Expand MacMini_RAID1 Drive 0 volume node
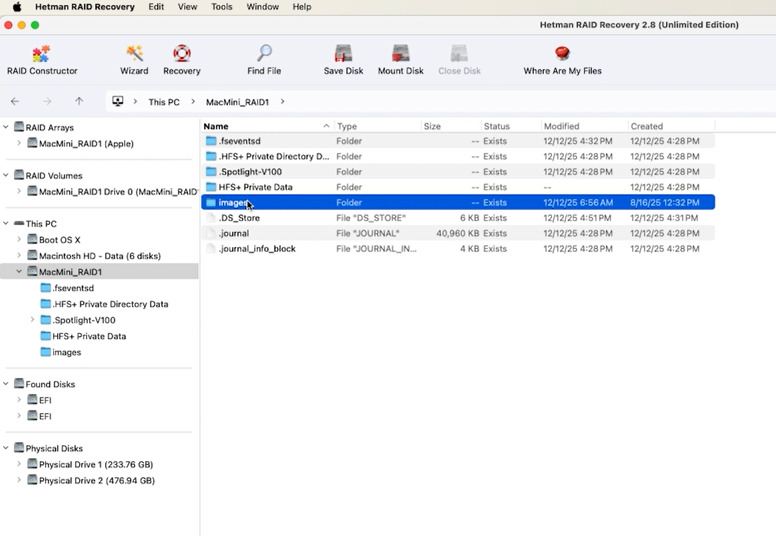Viewport: 776px width, 536px height. [19, 191]
